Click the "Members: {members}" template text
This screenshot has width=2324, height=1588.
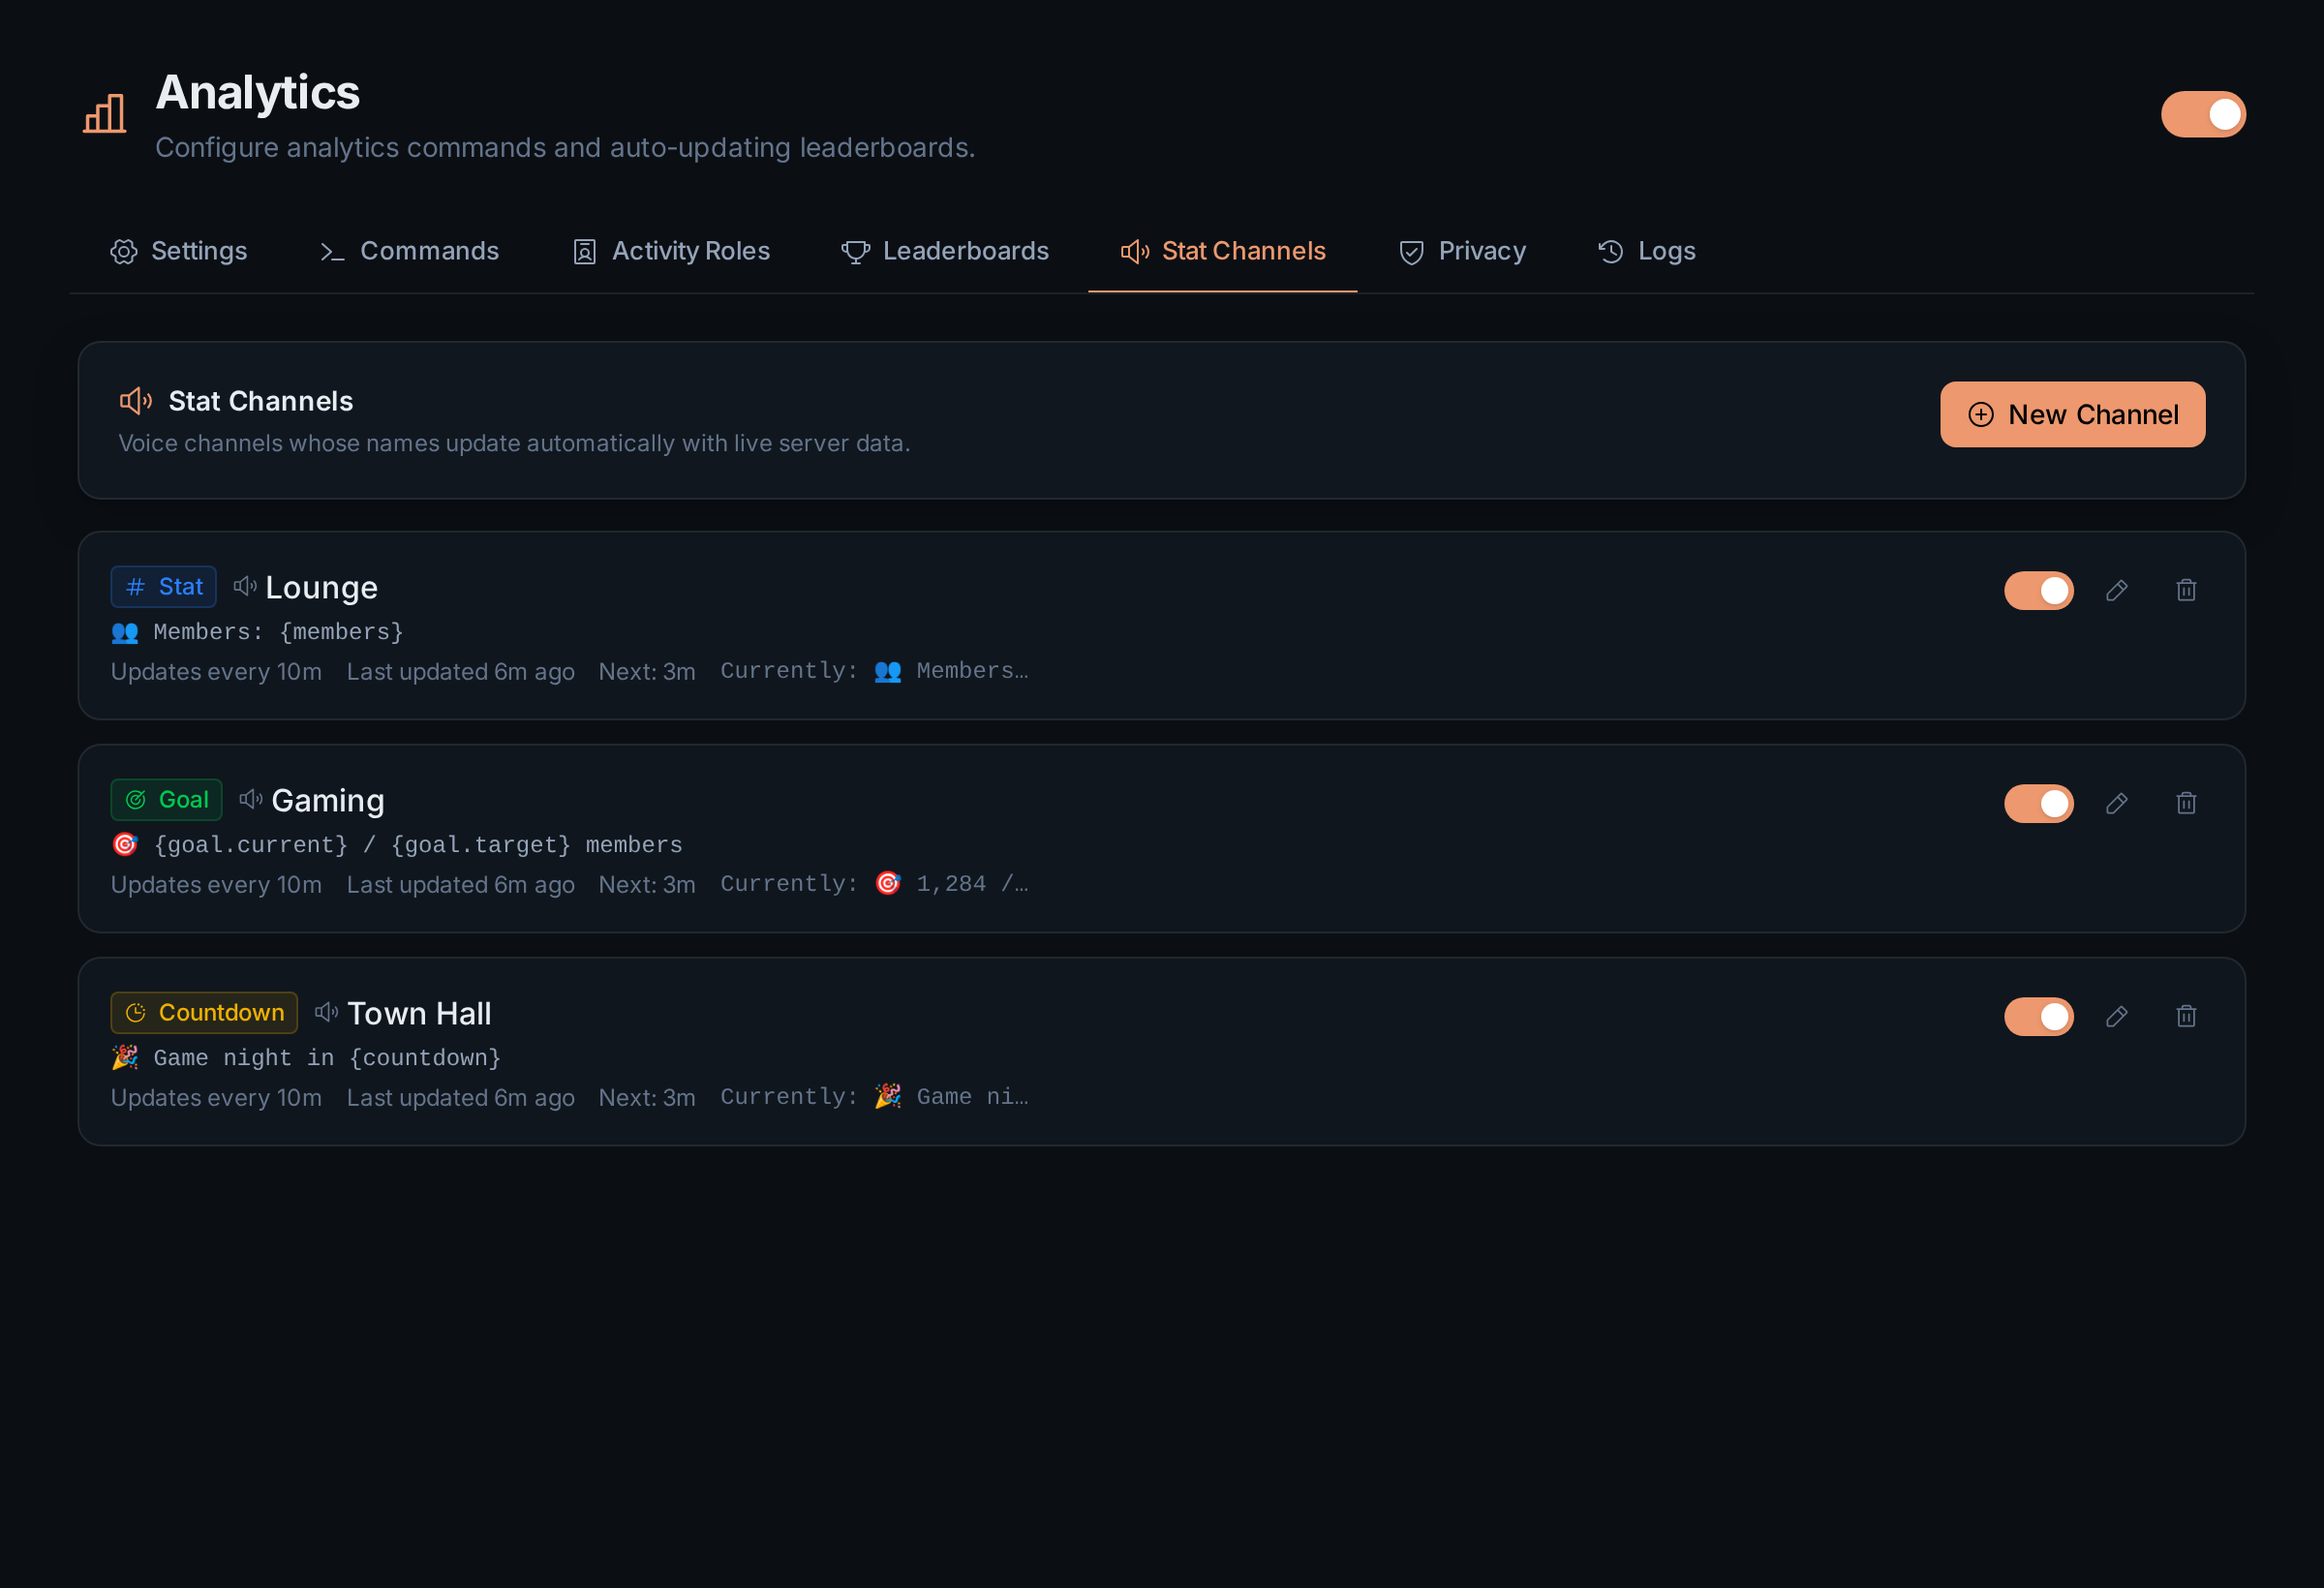(258, 632)
